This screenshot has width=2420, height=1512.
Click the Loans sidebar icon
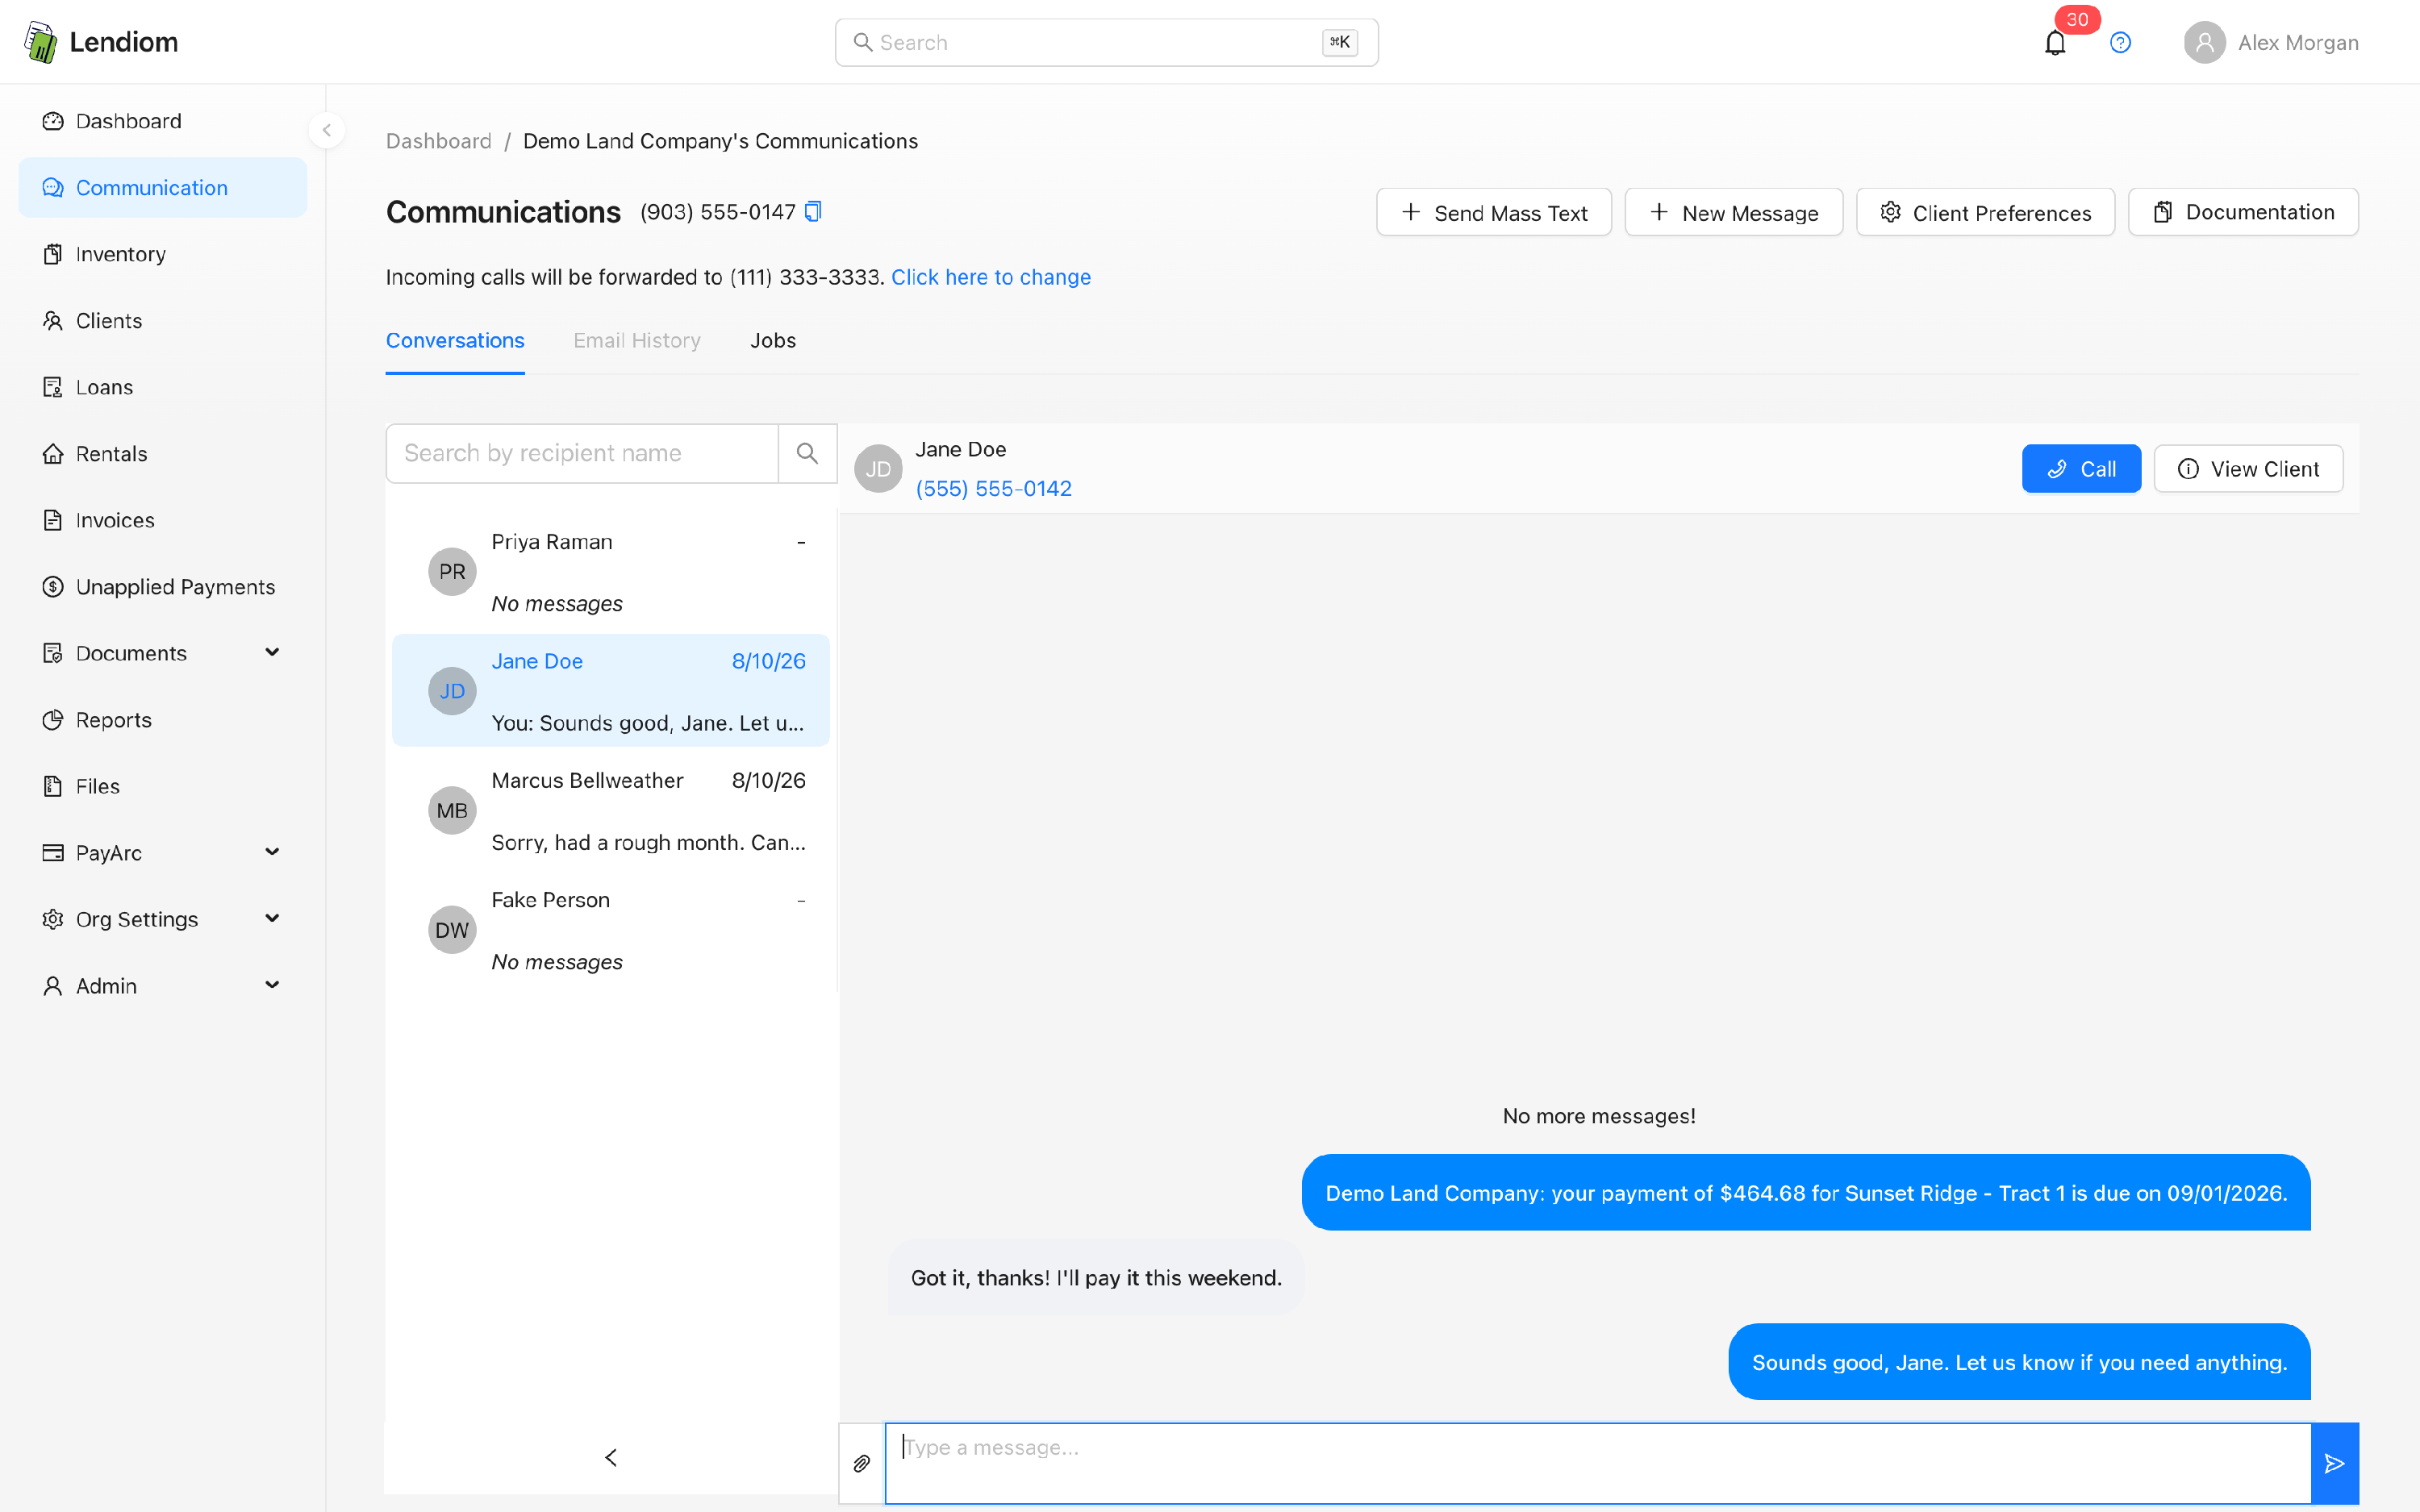click(x=53, y=387)
